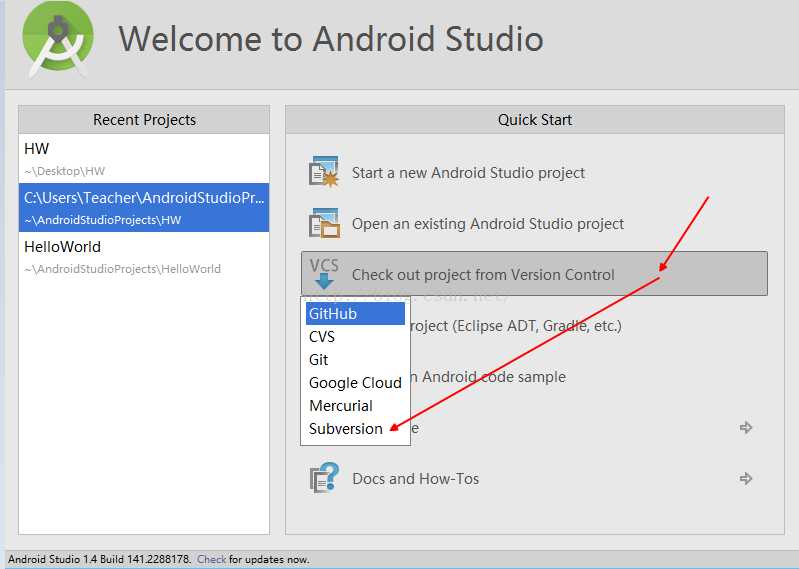Click the Android Studio 1.4 Build status text
Image resolution: width=799 pixels, height=569 pixels.
99,559
